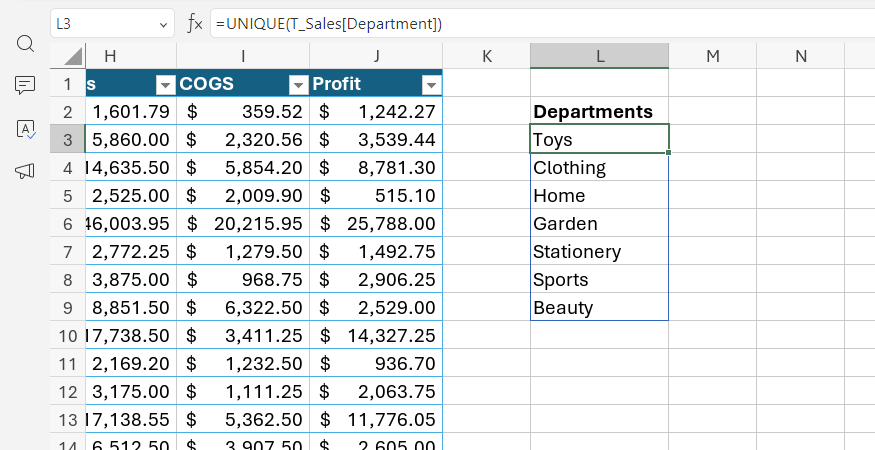
Task: Select row 6 header
Action: [68, 223]
